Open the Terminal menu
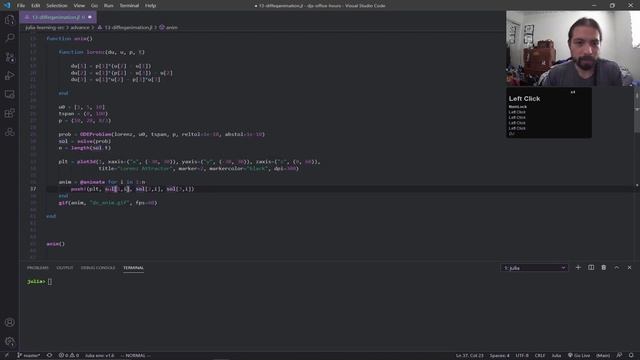Screen dimensions: 640x360 pos(129,6)
